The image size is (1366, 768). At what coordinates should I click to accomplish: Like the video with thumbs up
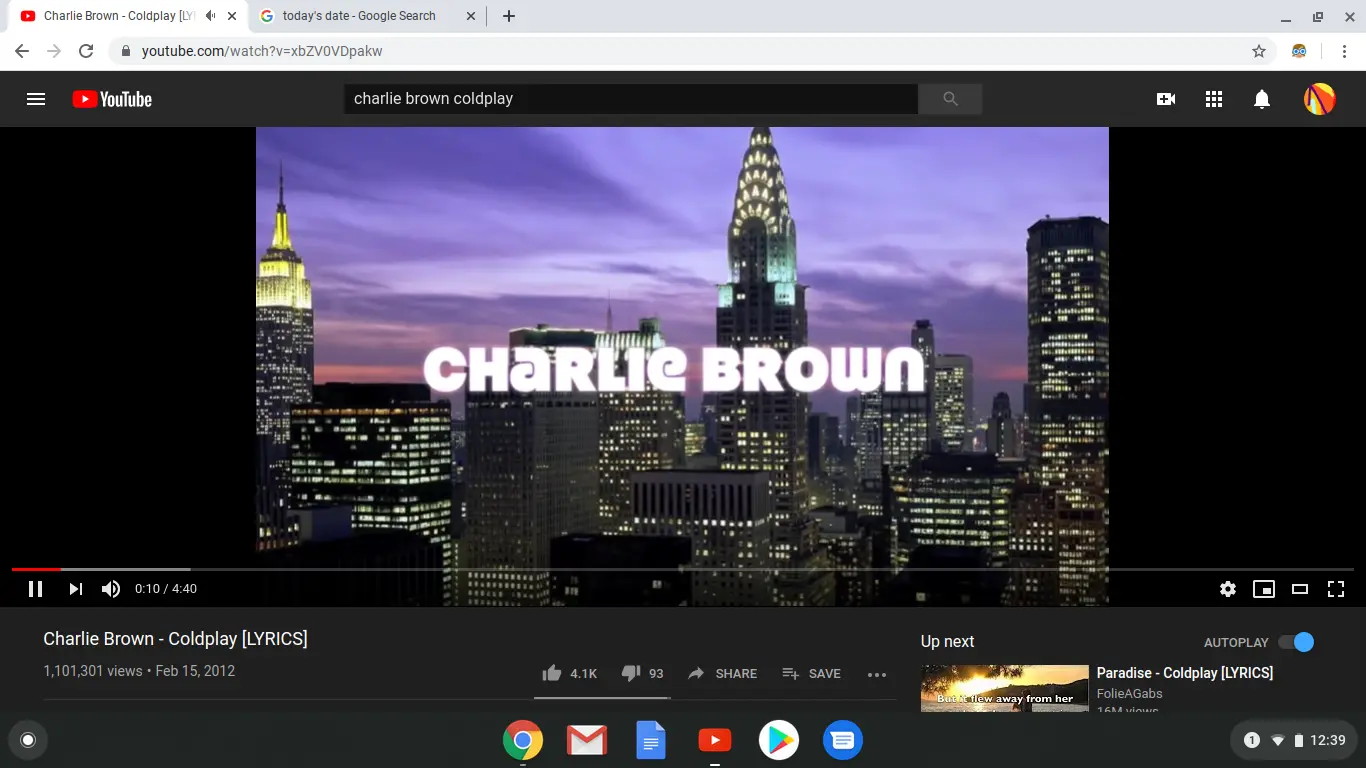pos(568,673)
